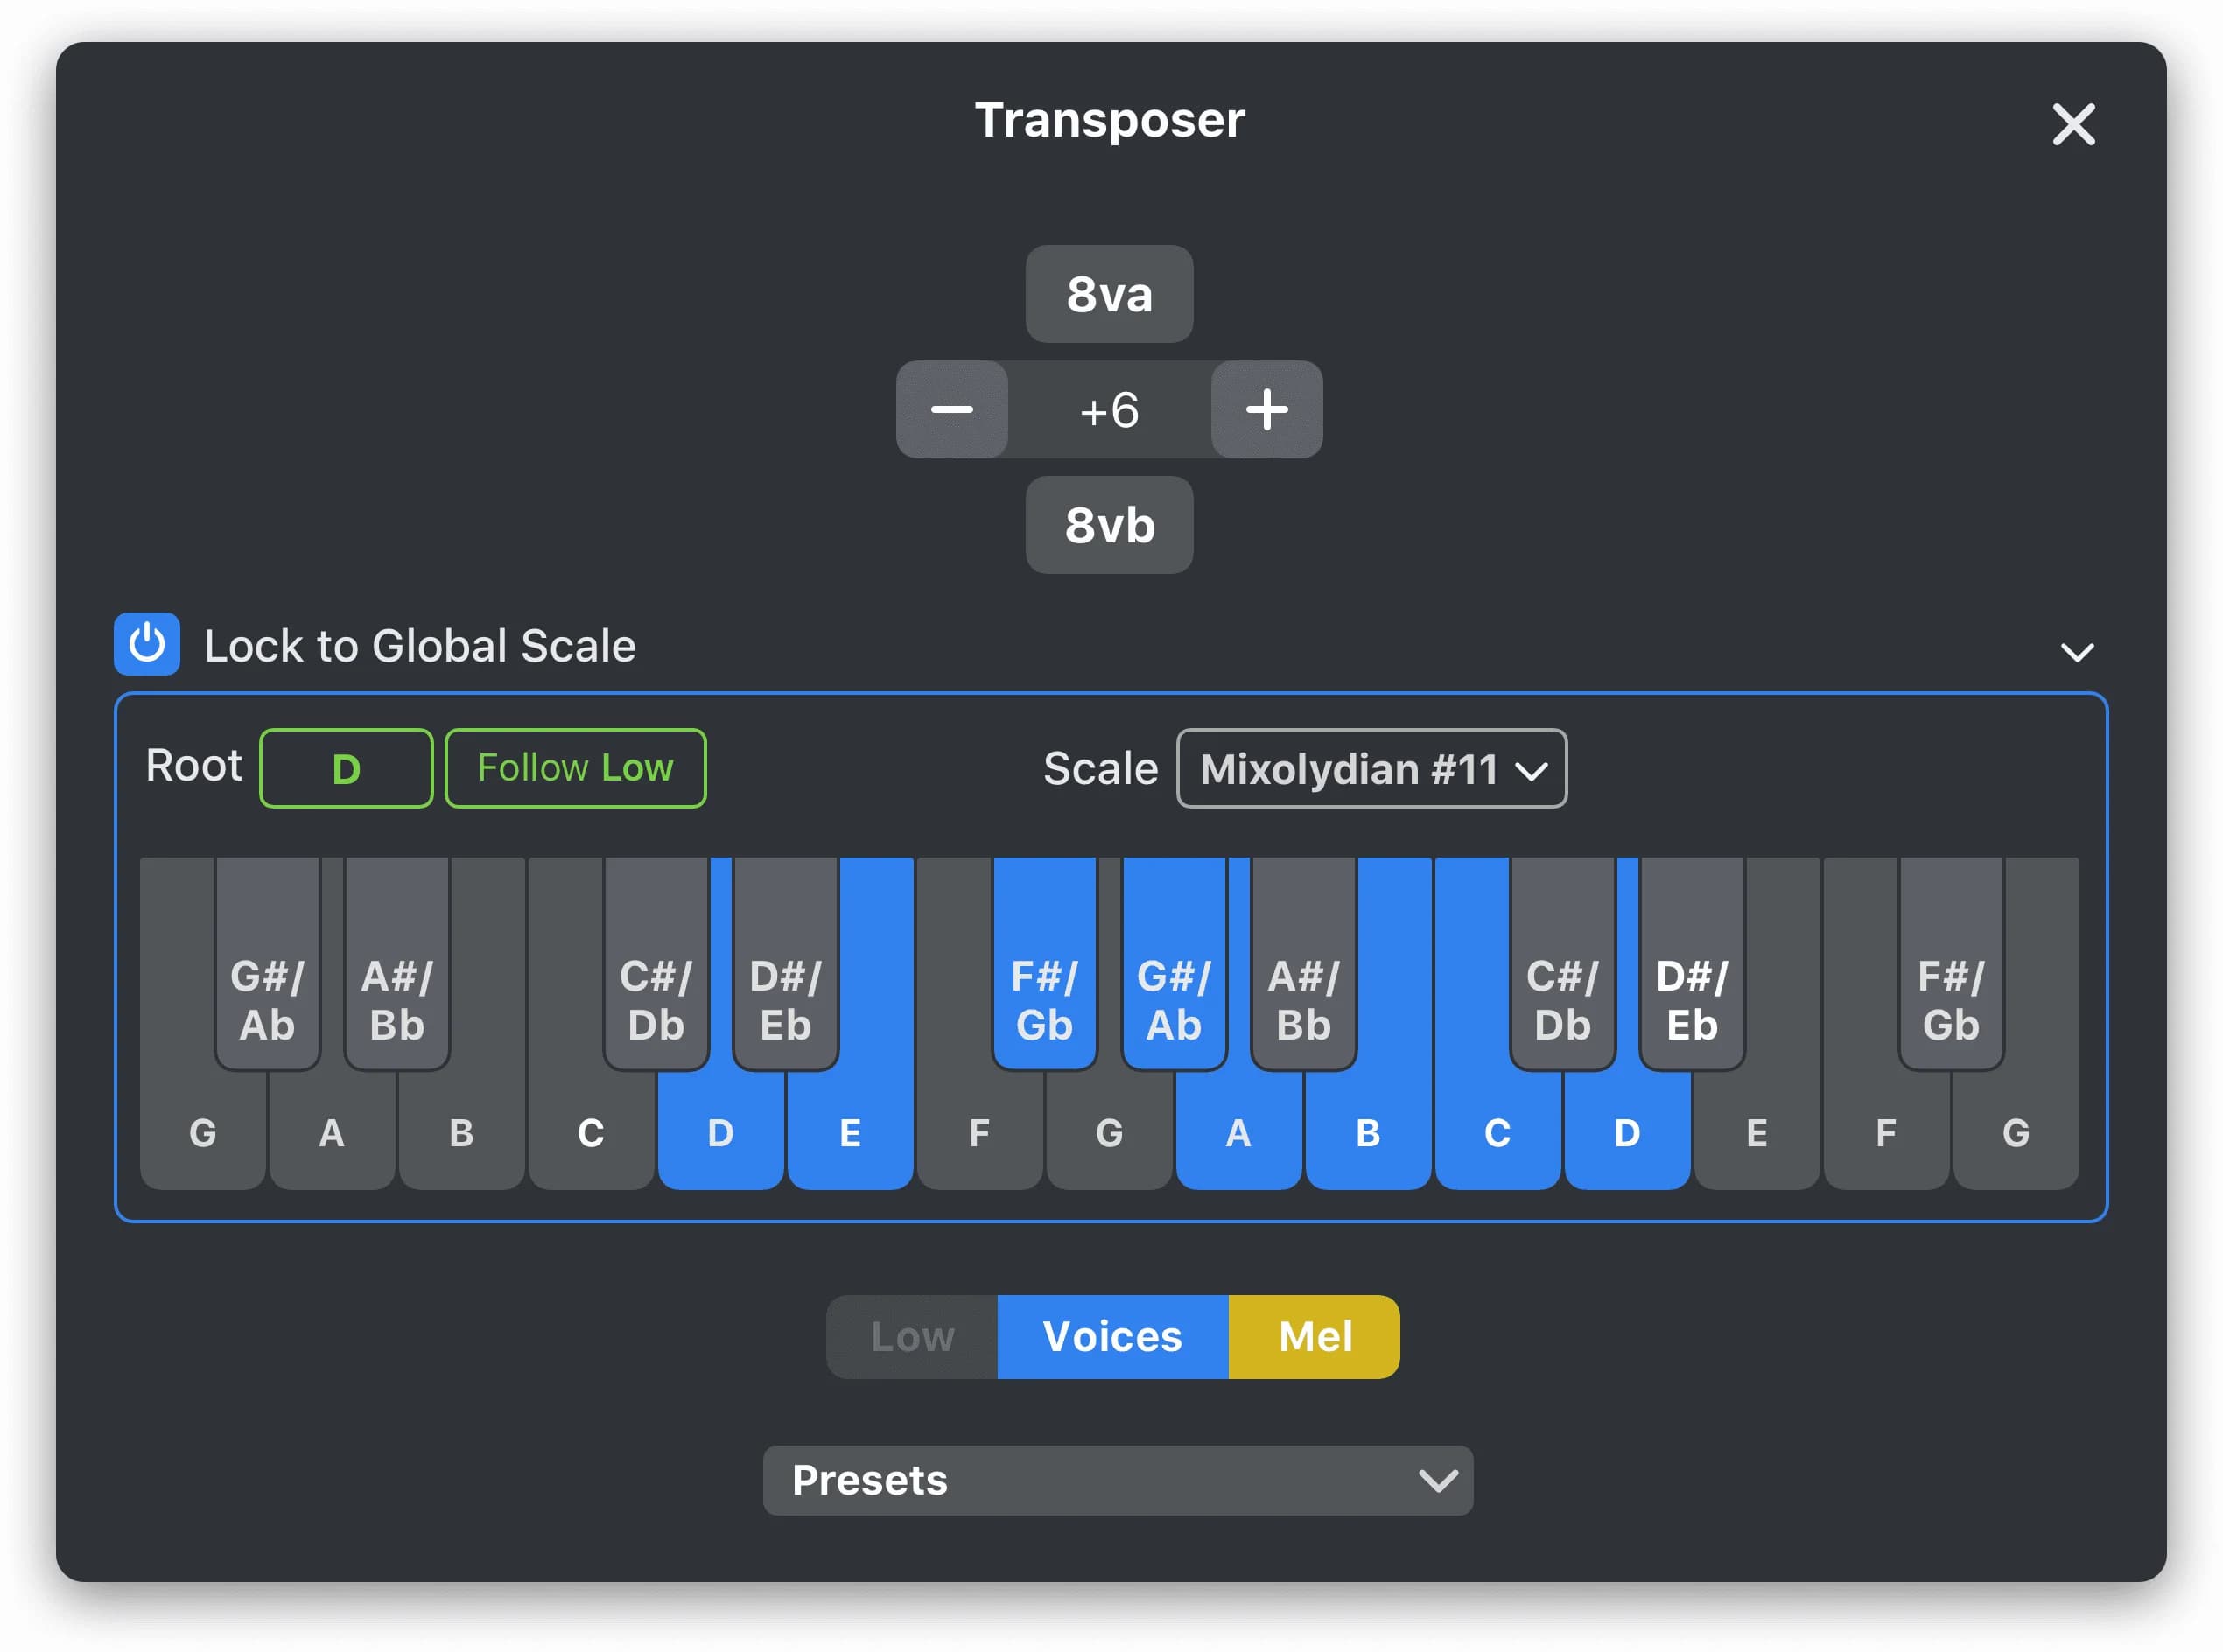This screenshot has width=2223, height=1652.
Task: Open the Scale dropdown Mixolydian #11
Action: (1371, 768)
